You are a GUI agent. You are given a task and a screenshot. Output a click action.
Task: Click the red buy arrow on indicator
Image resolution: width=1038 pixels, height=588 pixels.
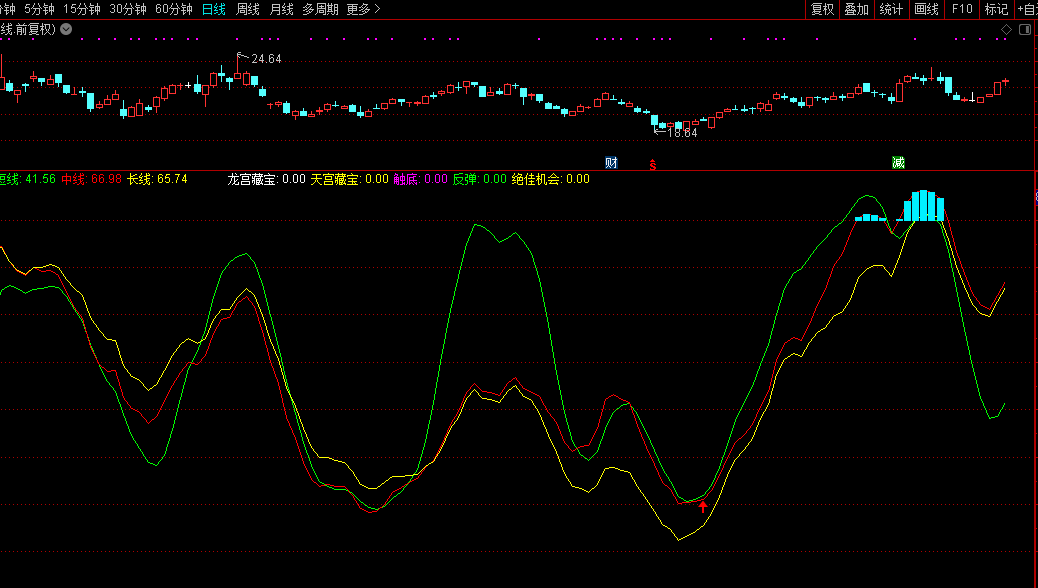click(x=703, y=507)
